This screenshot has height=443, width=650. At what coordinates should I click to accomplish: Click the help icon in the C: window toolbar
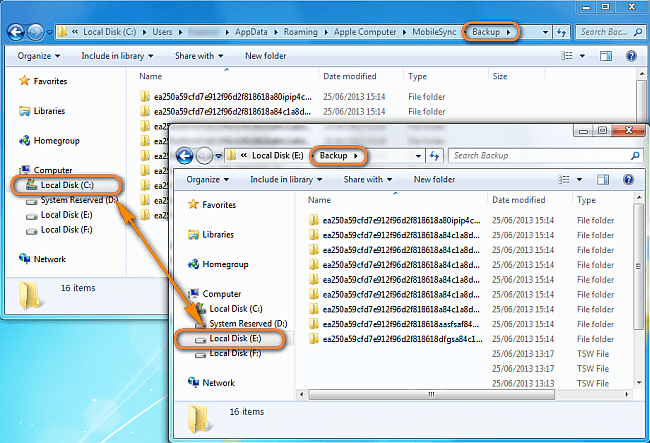(x=631, y=56)
